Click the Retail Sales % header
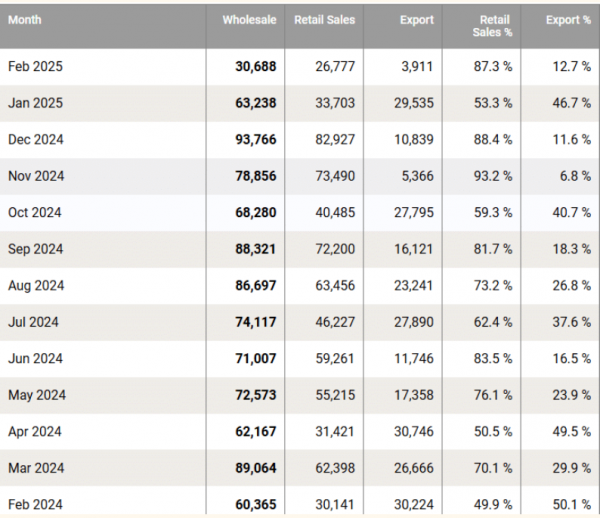The image size is (600, 518). pyautogui.click(x=495, y=25)
